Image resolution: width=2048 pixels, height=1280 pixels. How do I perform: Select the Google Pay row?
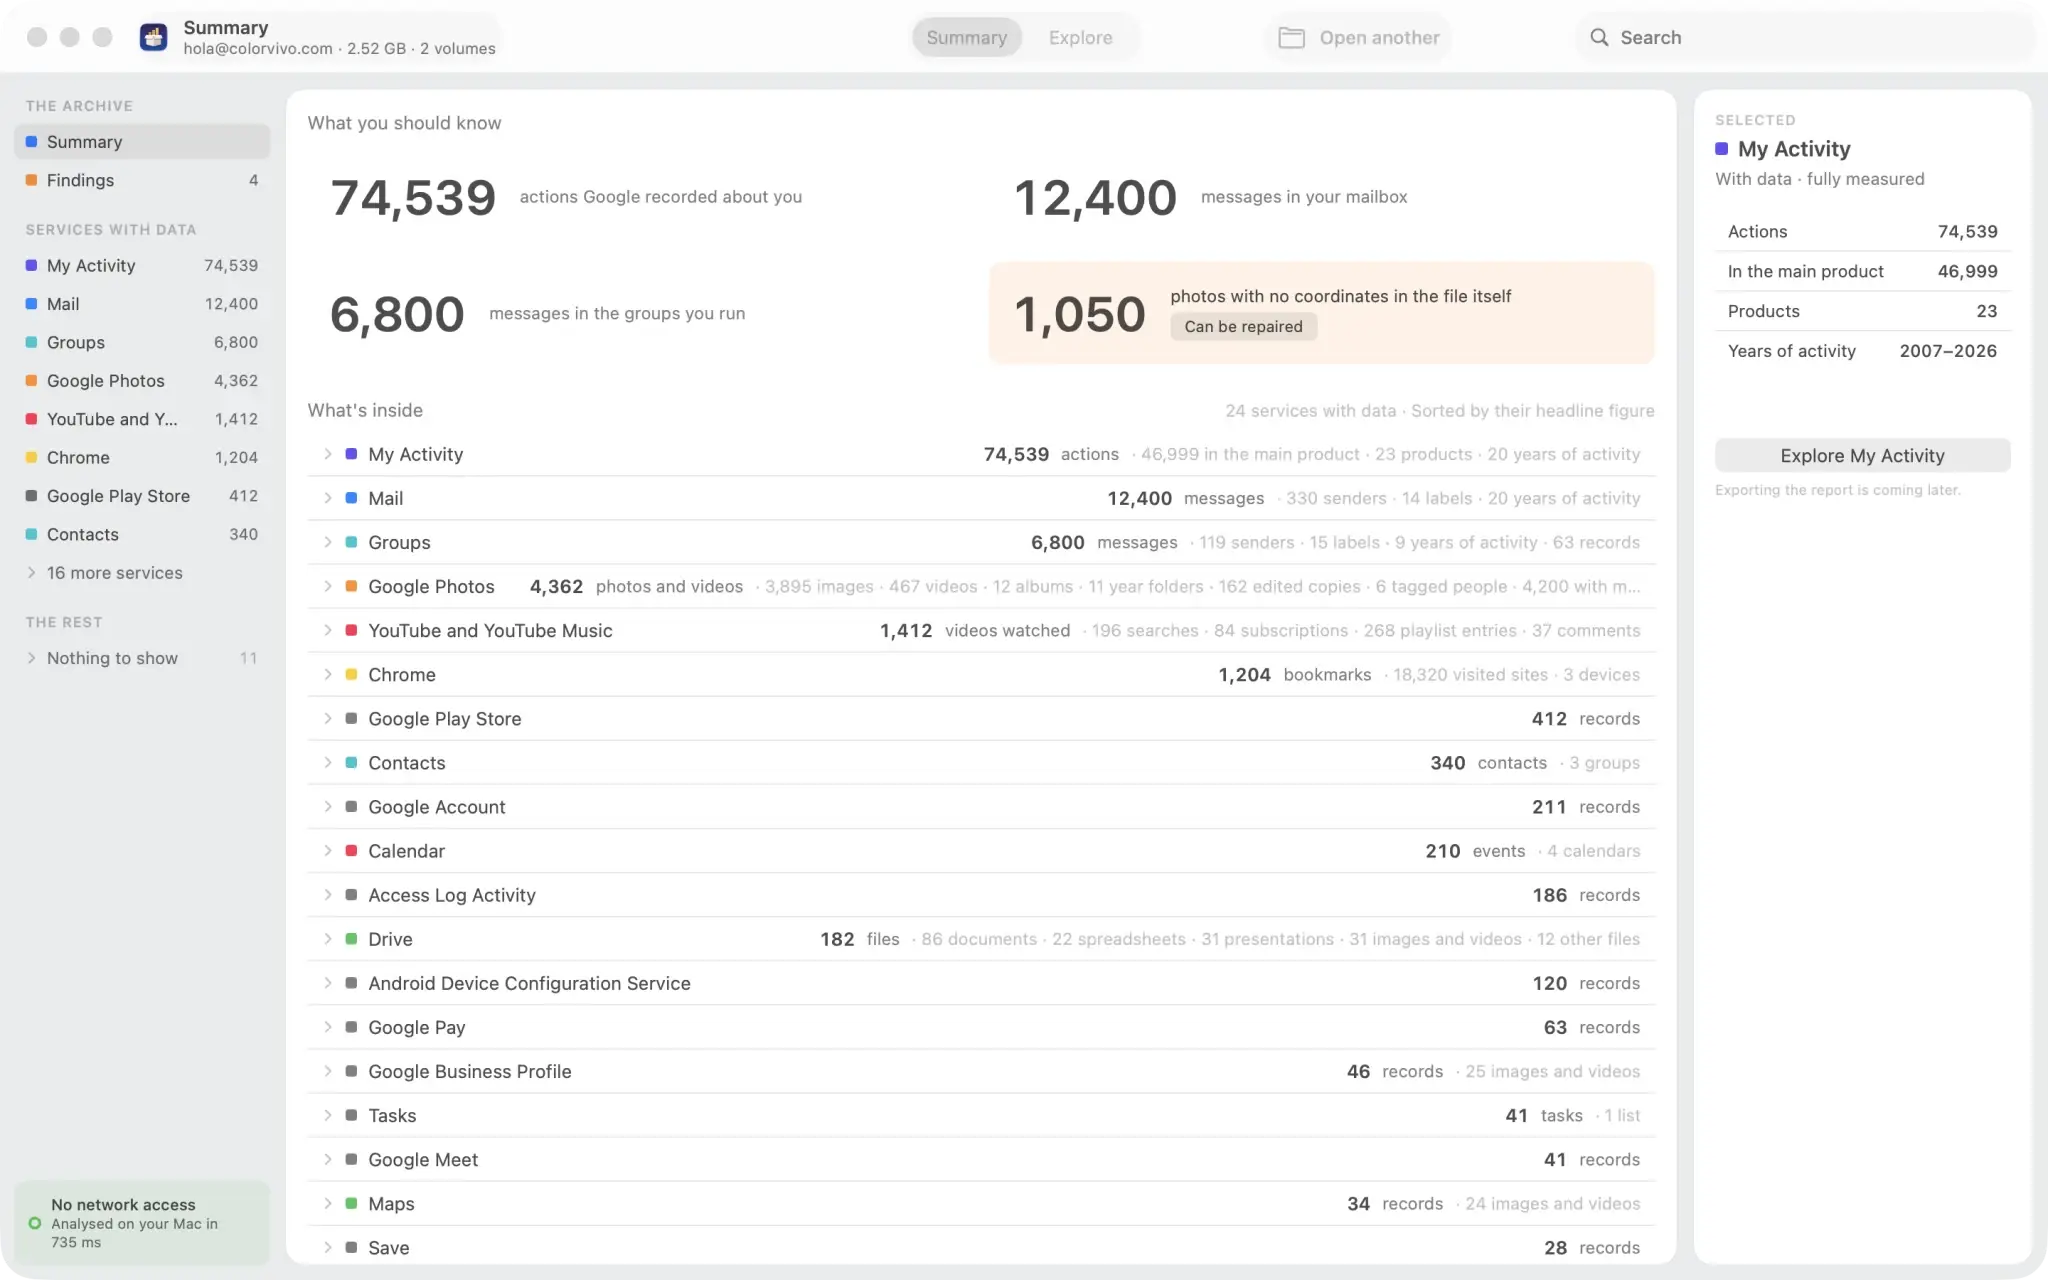pyautogui.click(x=981, y=1027)
